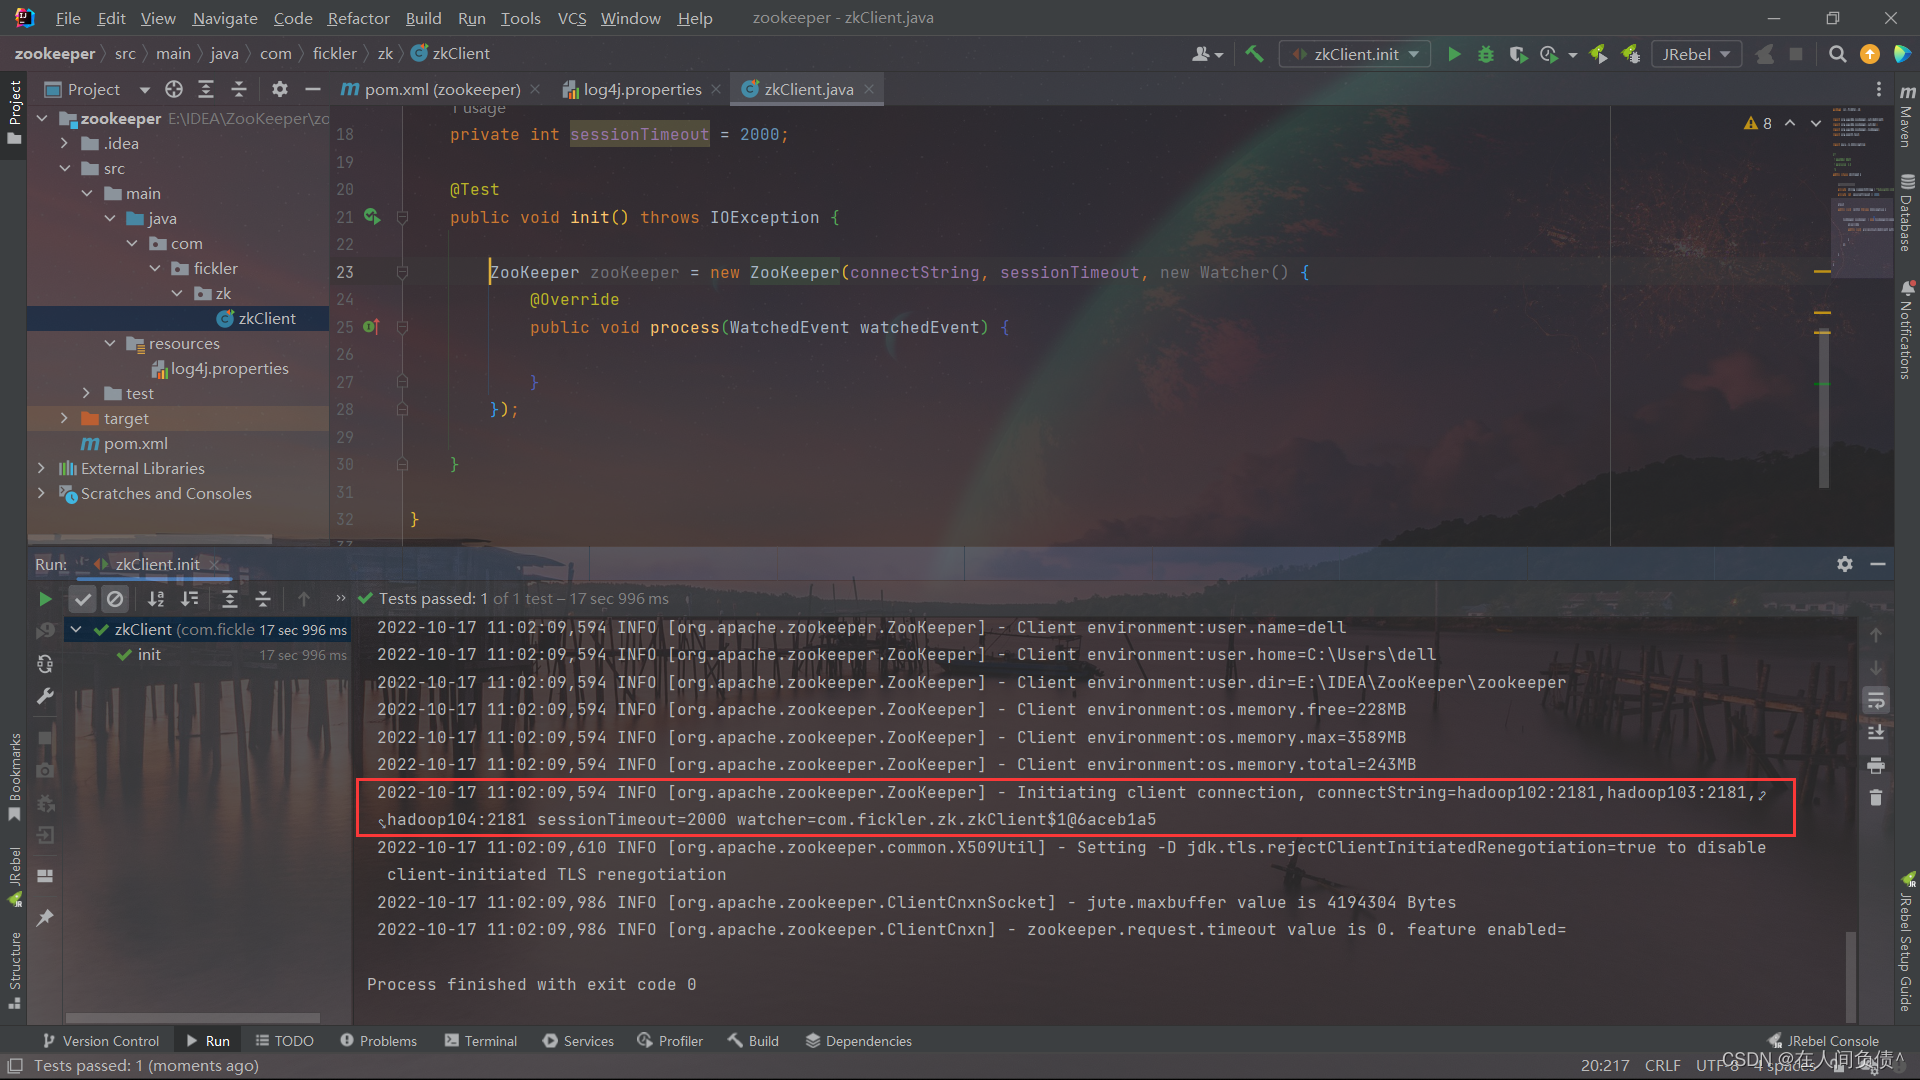Screen dimensions: 1920x1080
Task: Toggle the passed tests filter checkbox
Action: click(x=82, y=599)
